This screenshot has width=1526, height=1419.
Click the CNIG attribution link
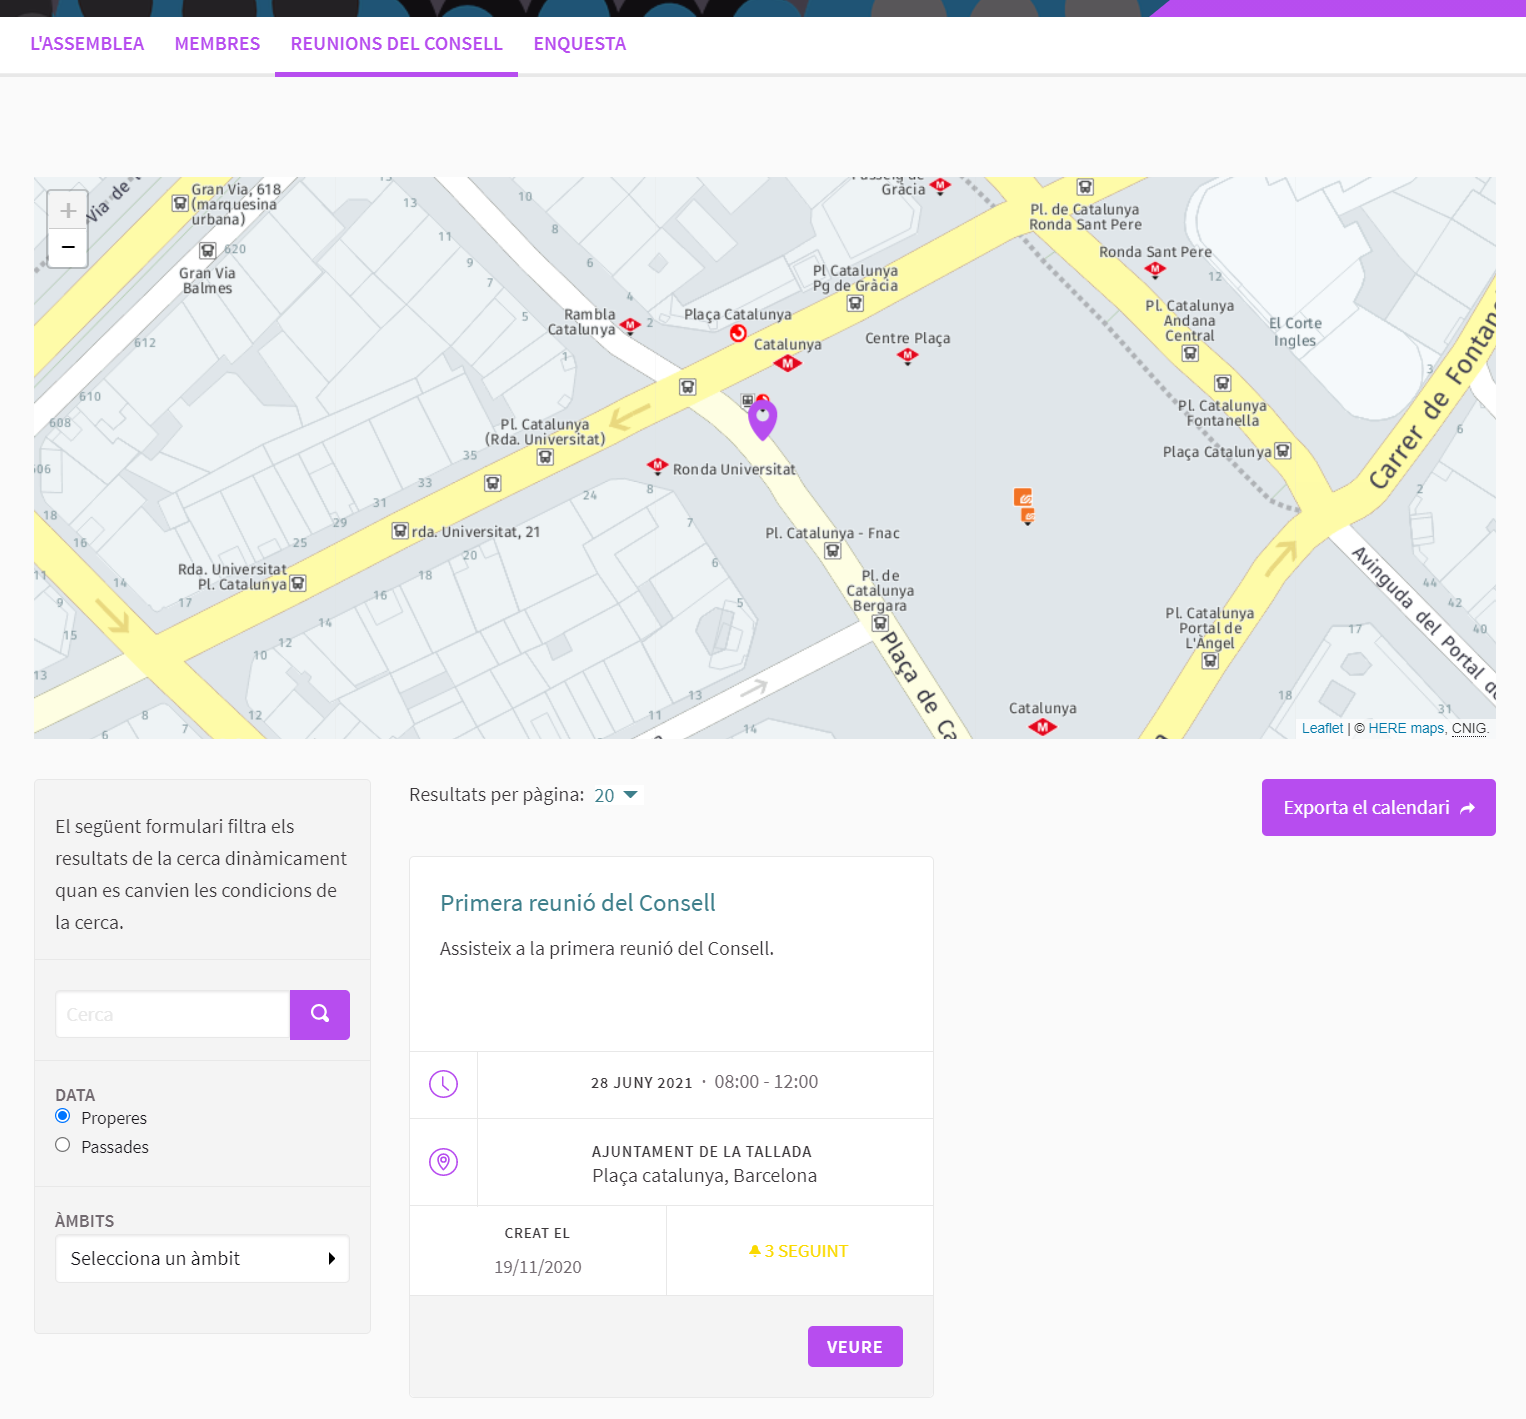[1469, 728]
